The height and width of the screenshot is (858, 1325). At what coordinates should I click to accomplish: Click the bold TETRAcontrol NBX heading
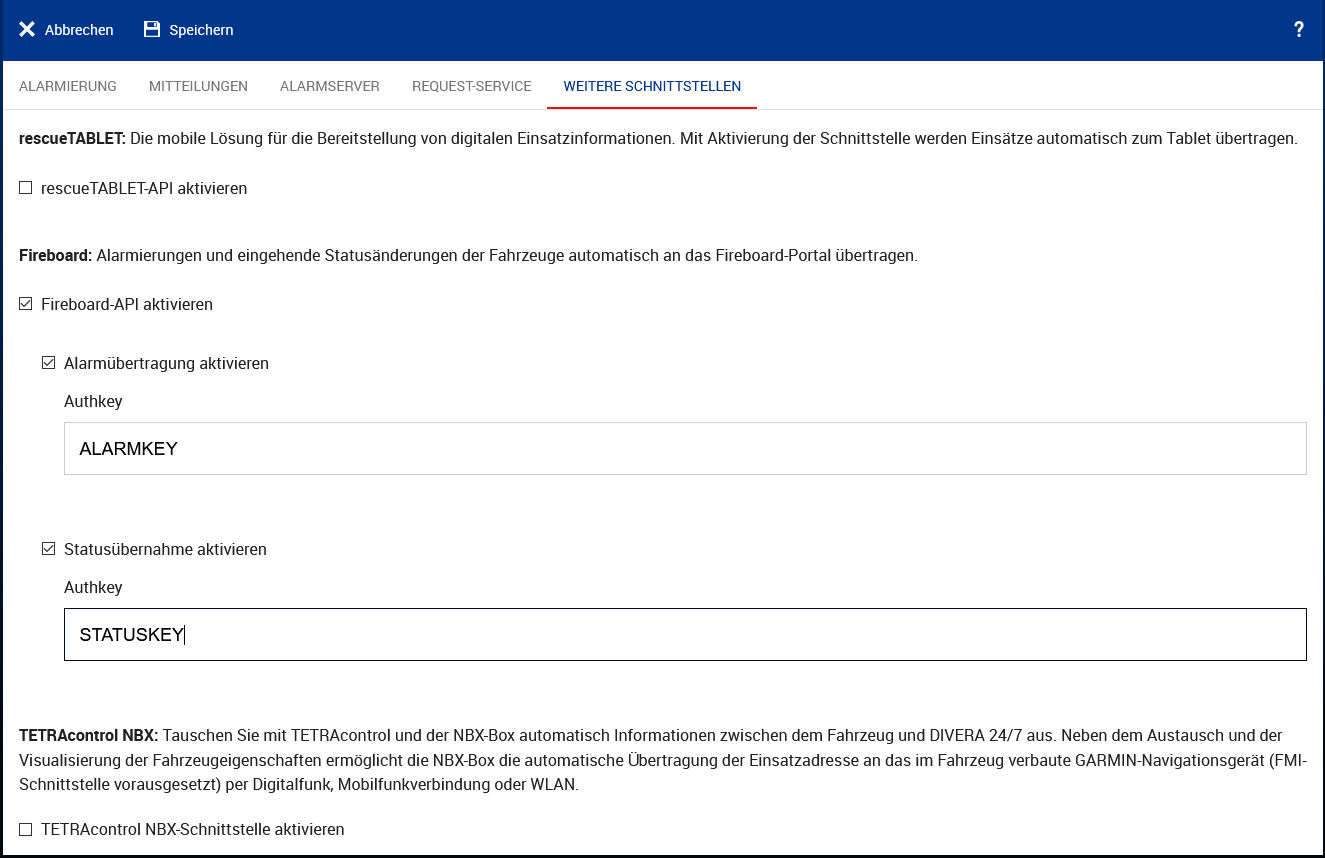pos(88,735)
